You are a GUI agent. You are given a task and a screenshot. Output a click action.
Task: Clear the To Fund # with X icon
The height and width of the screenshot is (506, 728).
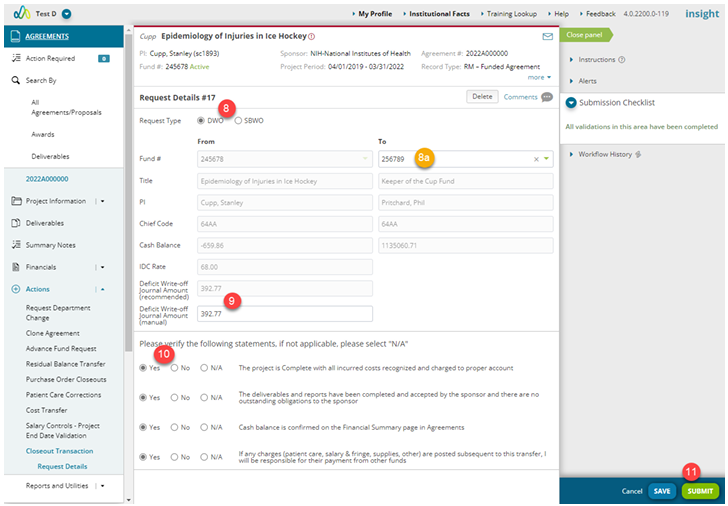coord(536,159)
